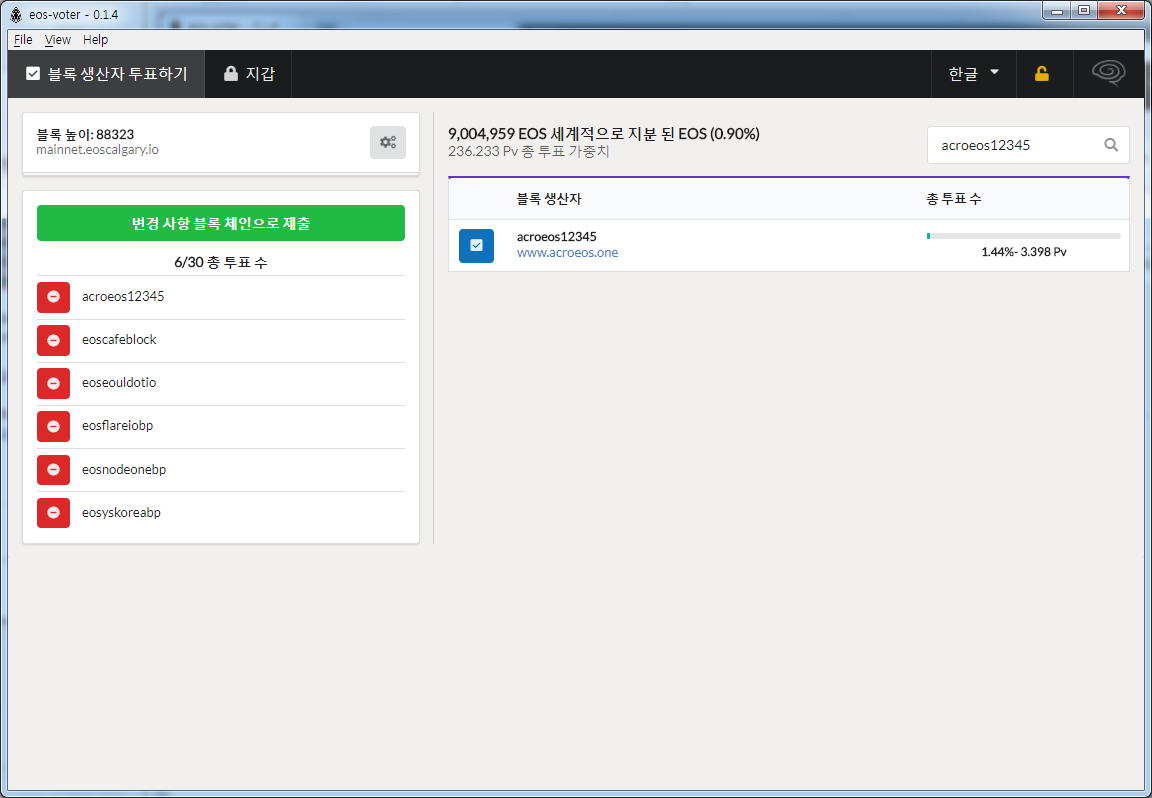1152x798 pixels.
Task: Toggle vote checkbox for acroeos12345 producer
Action: tap(476, 245)
